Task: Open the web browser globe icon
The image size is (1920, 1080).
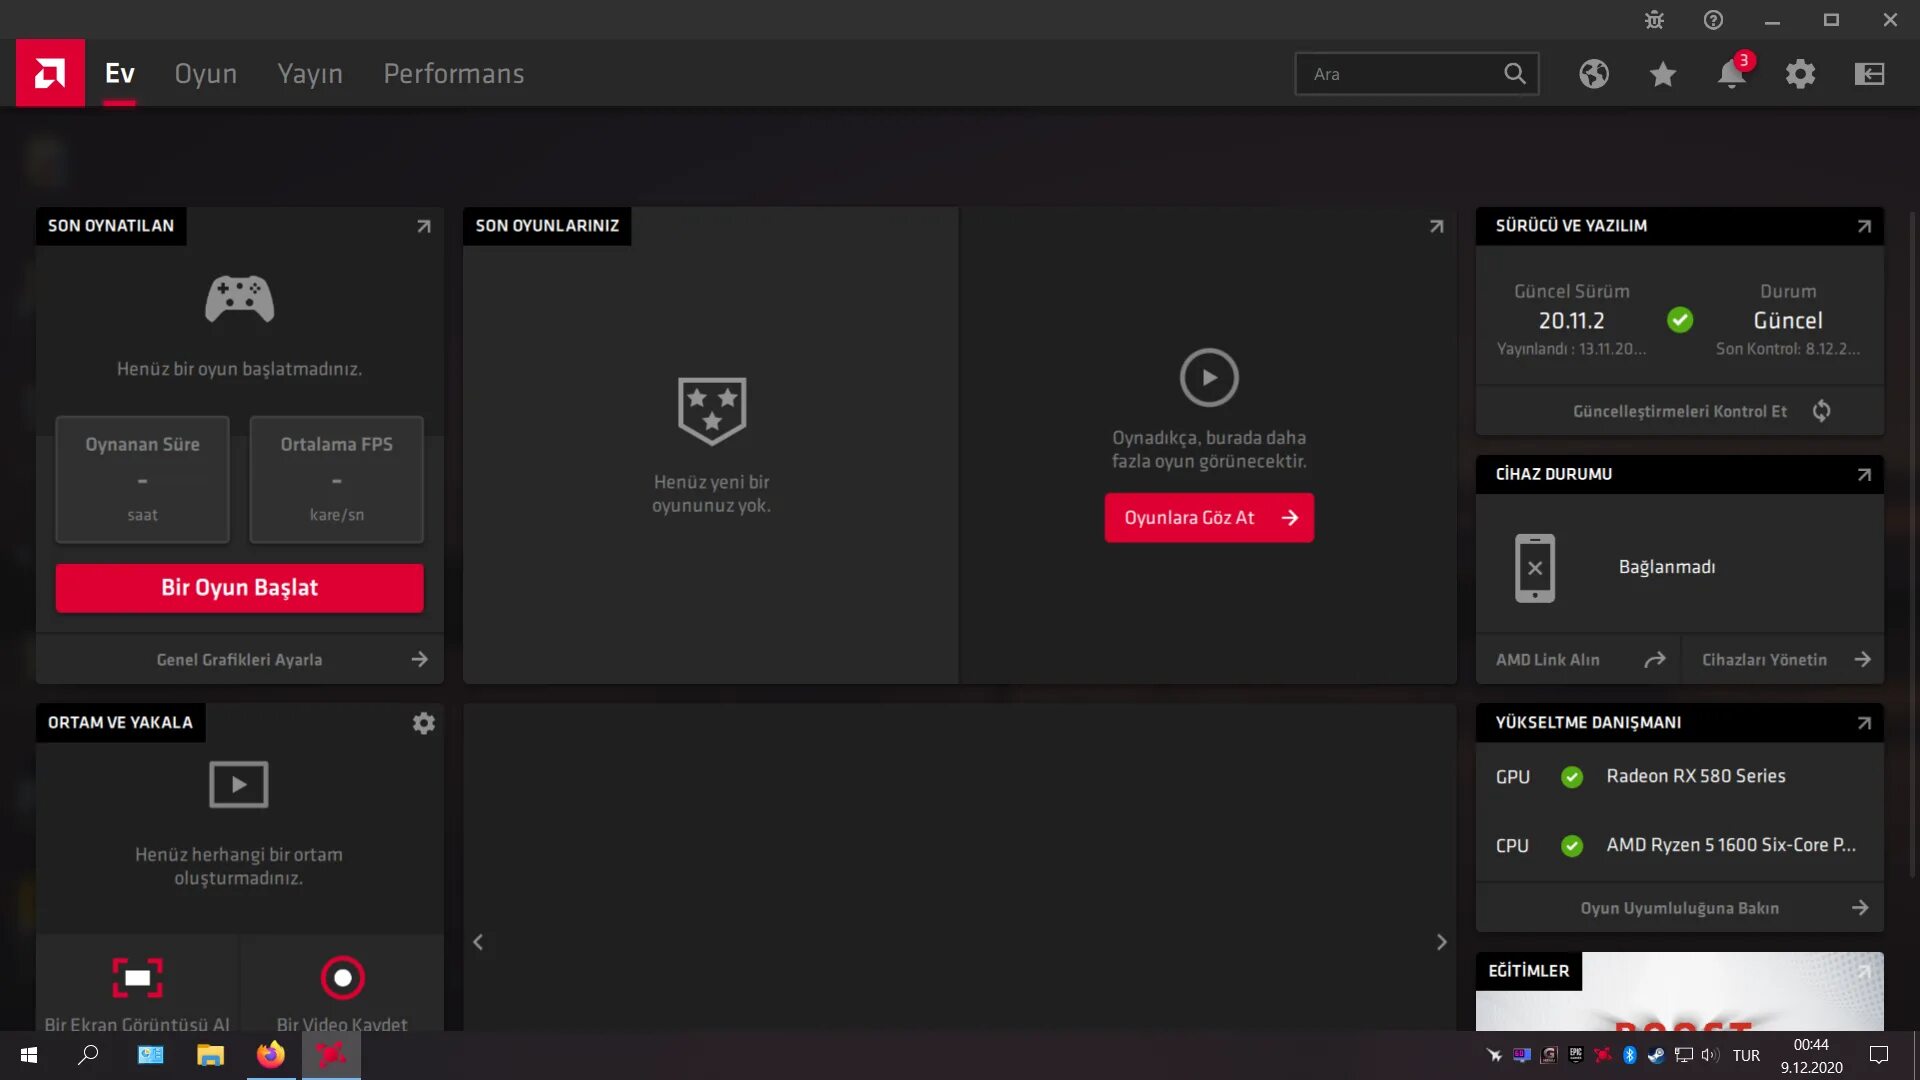Action: click(x=1594, y=74)
